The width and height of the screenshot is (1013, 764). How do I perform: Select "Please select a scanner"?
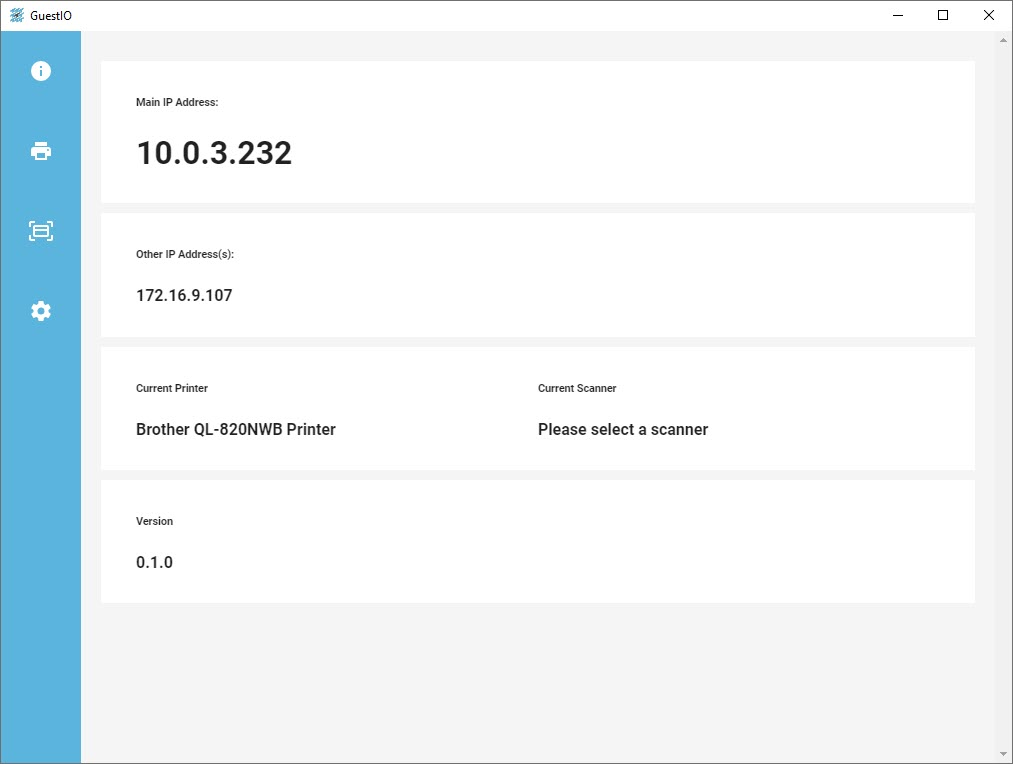(x=623, y=429)
